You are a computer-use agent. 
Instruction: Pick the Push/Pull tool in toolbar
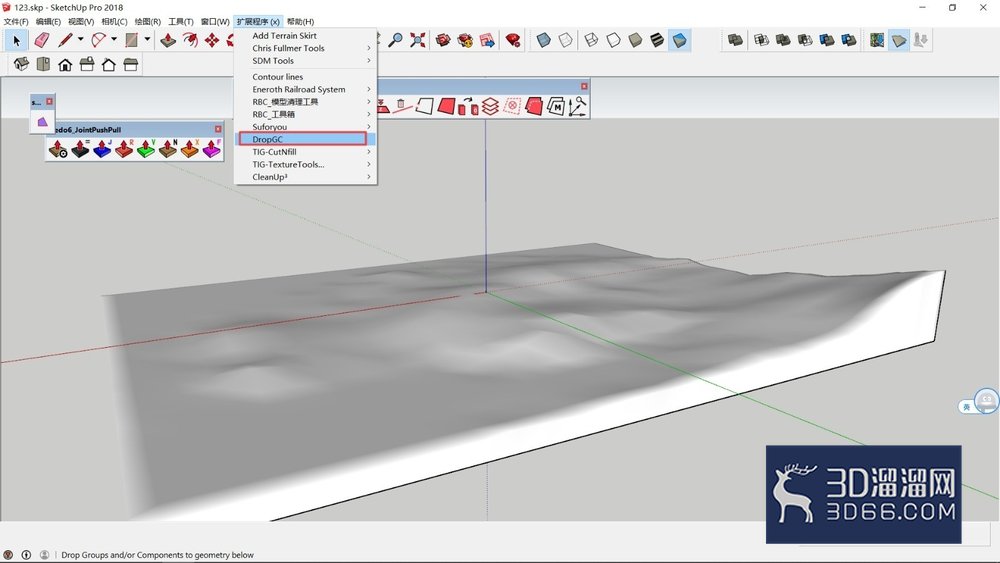pos(168,40)
